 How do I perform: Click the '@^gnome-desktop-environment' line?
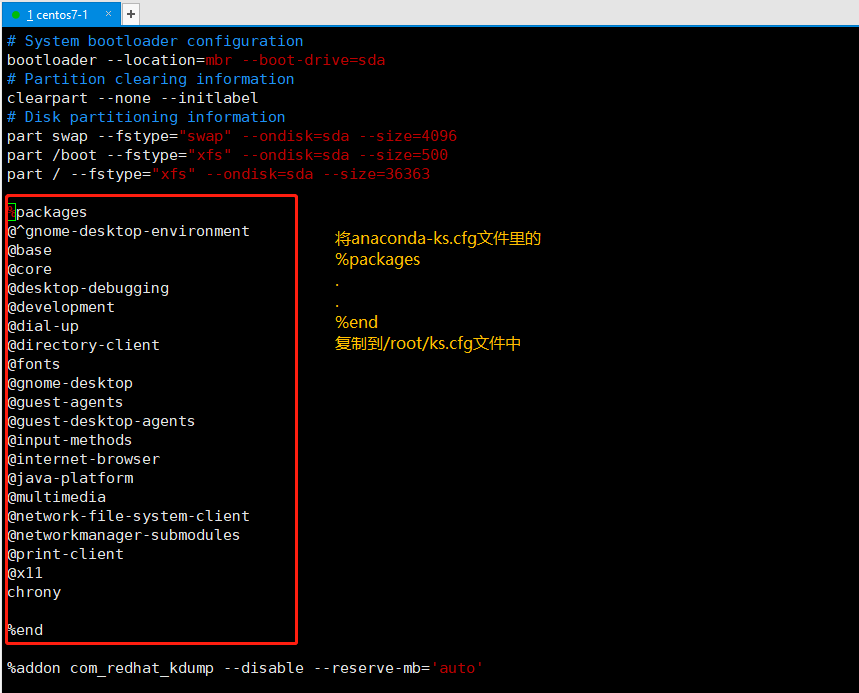[129, 231]
